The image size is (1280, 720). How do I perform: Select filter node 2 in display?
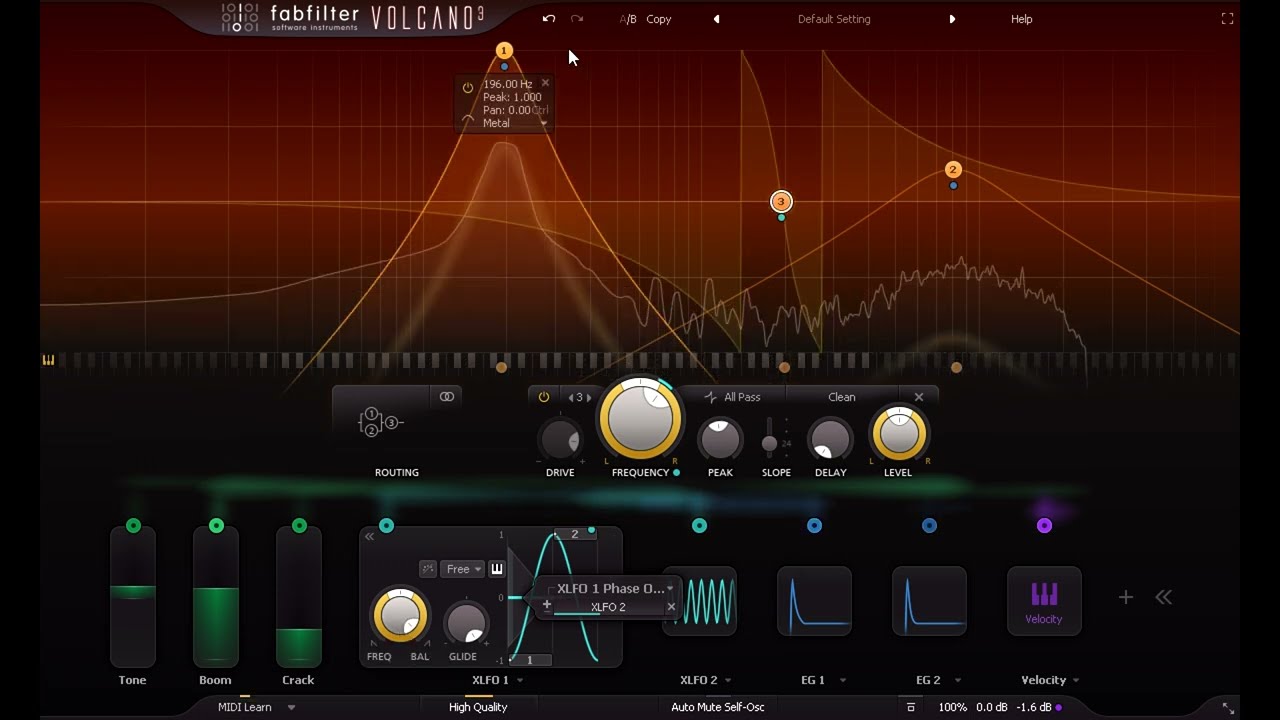pyautogui.click(x=953, y=170)
